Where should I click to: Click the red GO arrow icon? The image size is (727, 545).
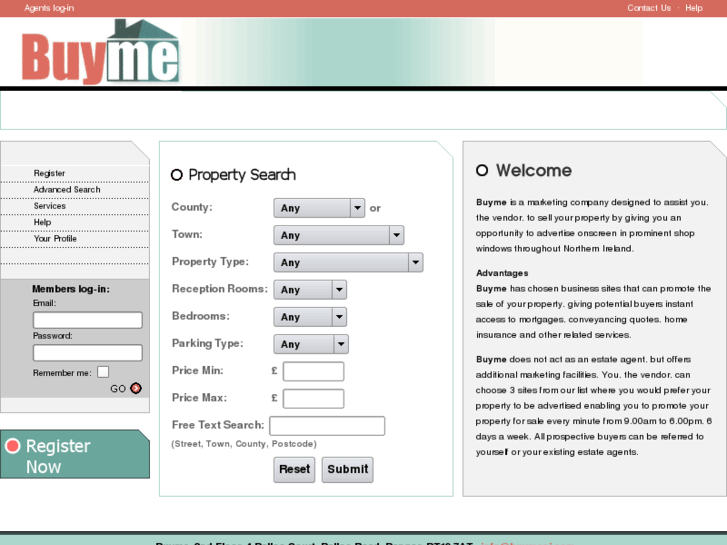(x=136, y=388)
